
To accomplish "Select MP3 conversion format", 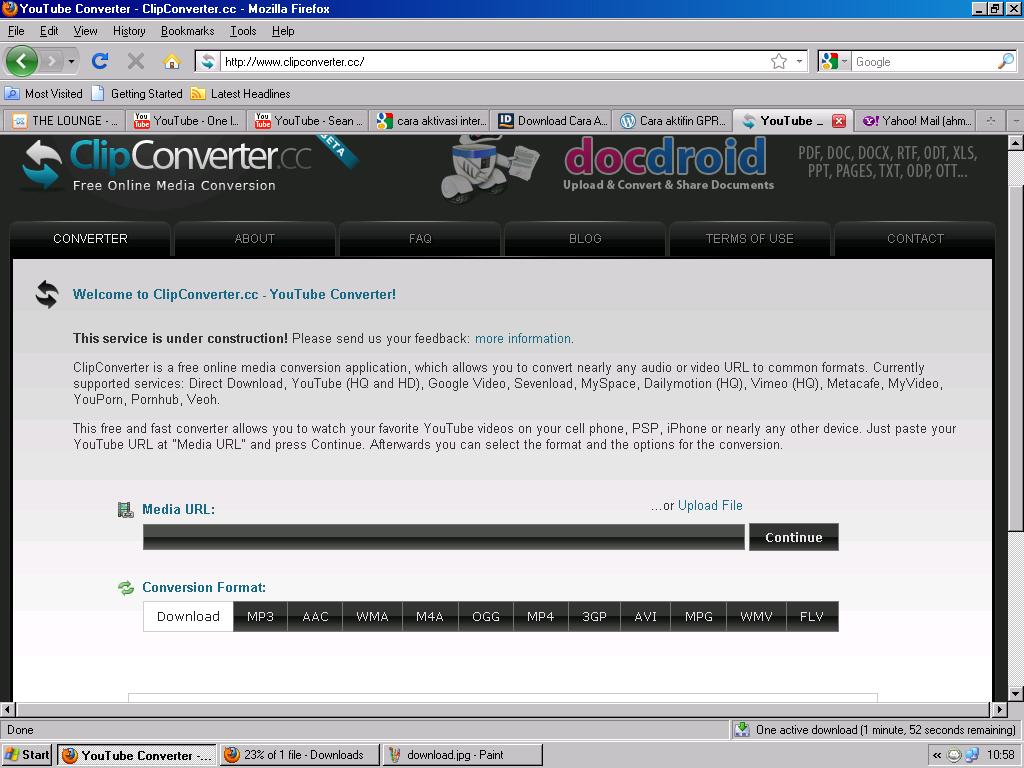I will pyautogui.click(x=261, y=616).
